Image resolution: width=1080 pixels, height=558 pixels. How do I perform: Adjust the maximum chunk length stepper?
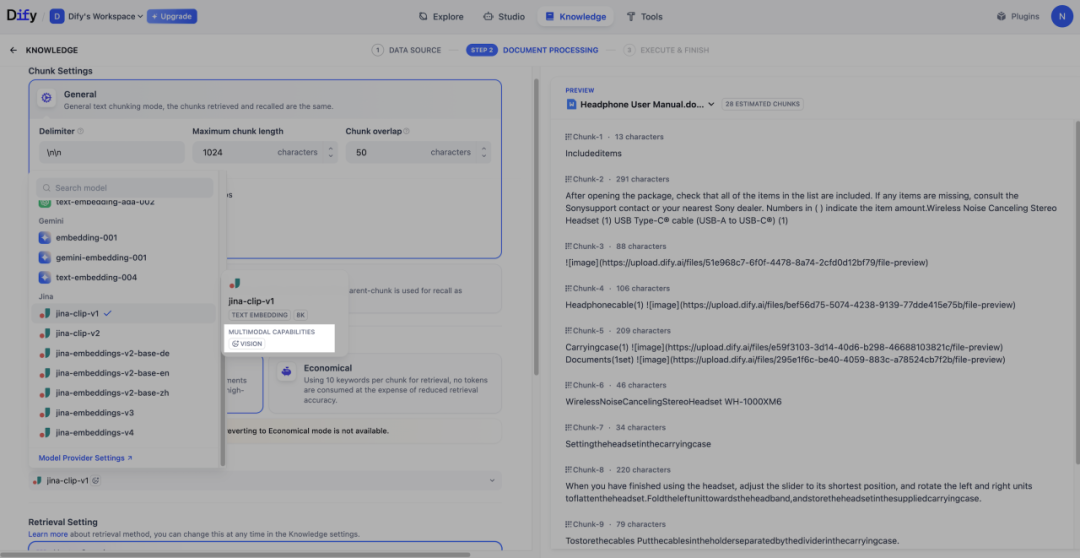[331, 152]
